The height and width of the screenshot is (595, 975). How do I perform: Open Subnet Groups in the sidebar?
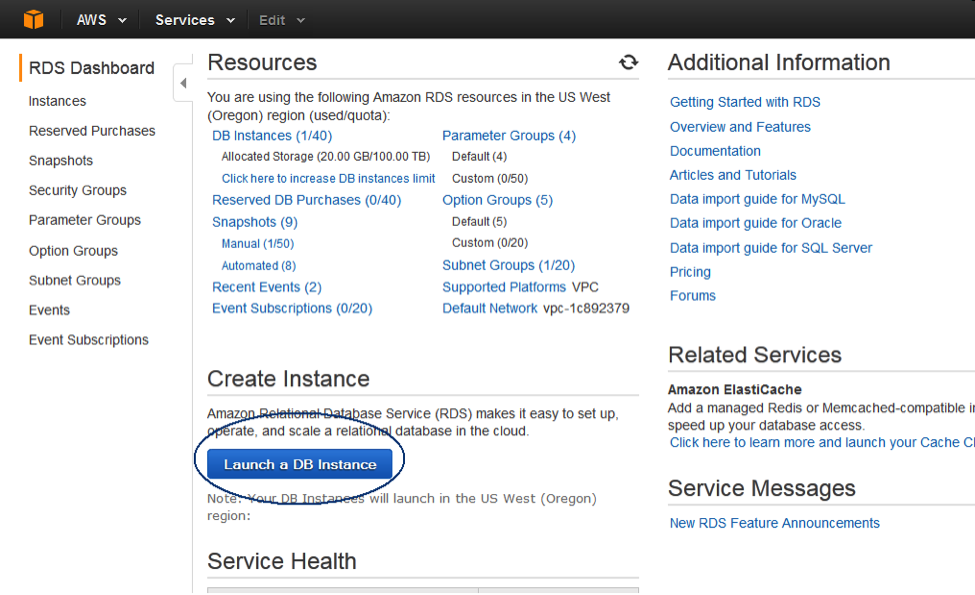click(x=75, y=280)
